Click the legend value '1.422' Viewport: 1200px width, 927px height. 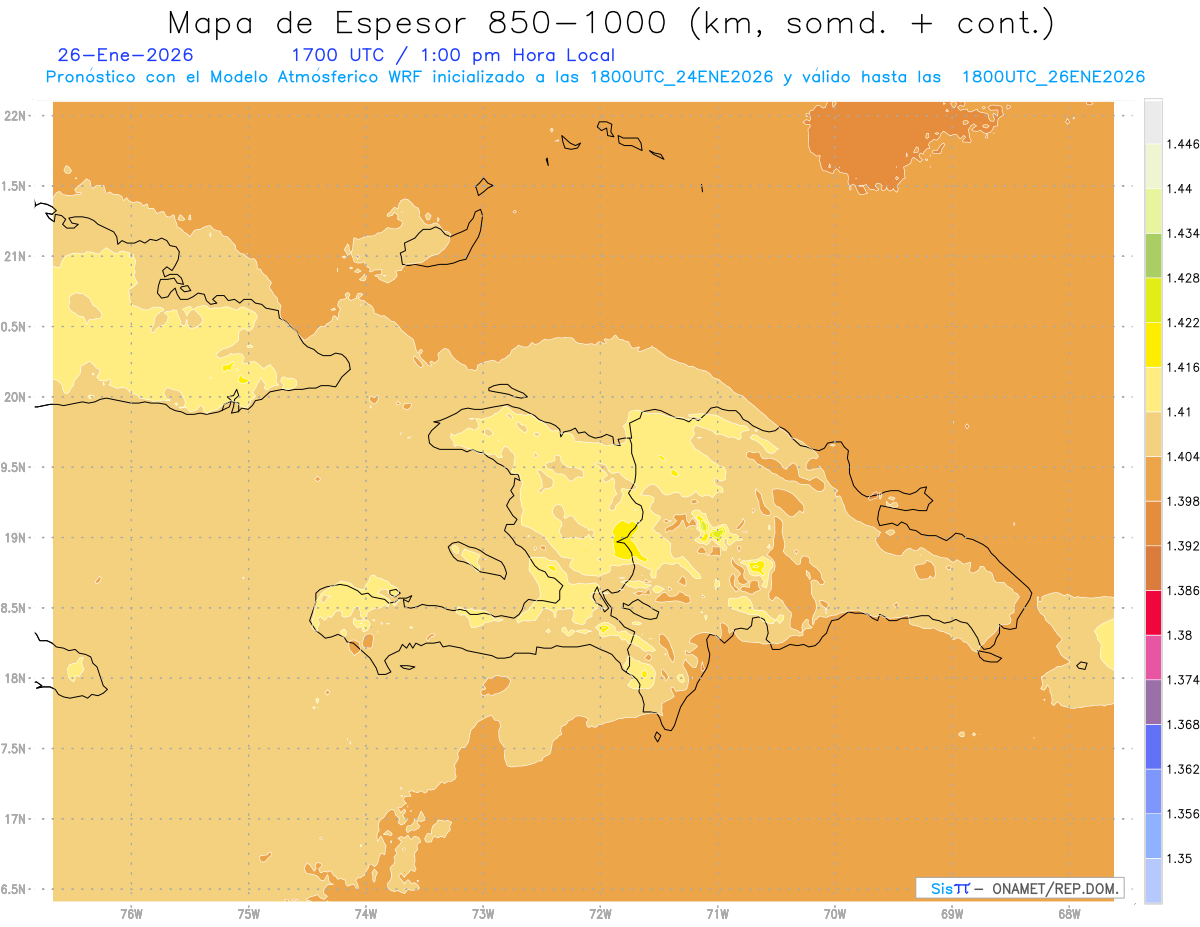1181,322
